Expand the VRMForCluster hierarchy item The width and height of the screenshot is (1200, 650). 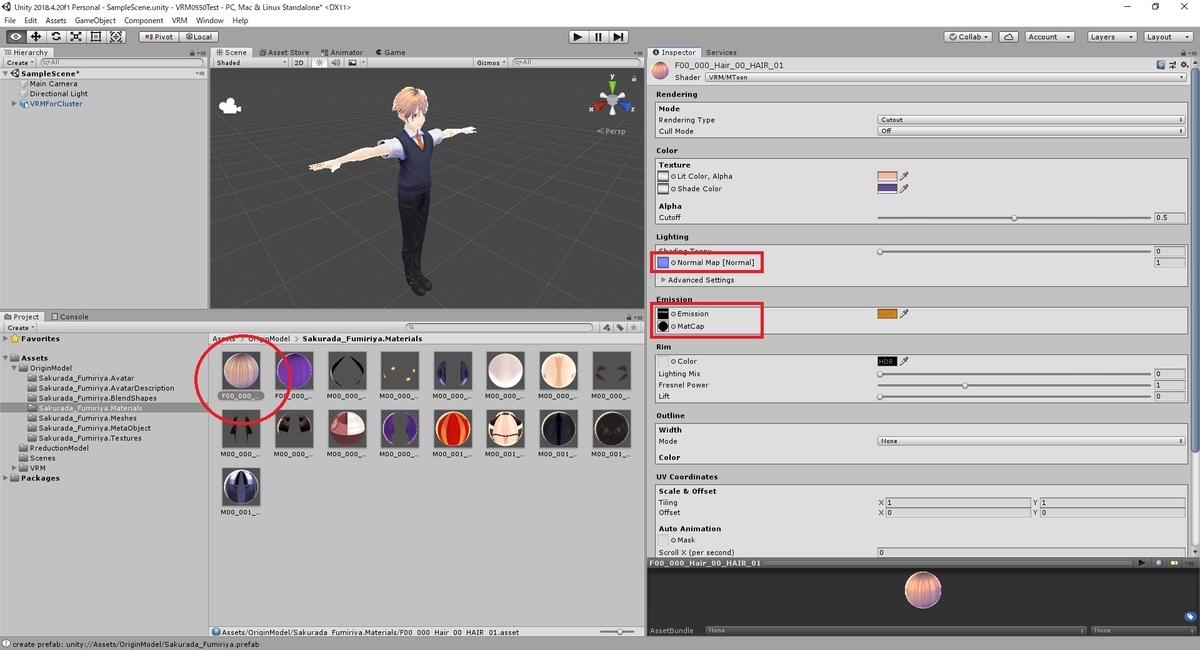15,104
